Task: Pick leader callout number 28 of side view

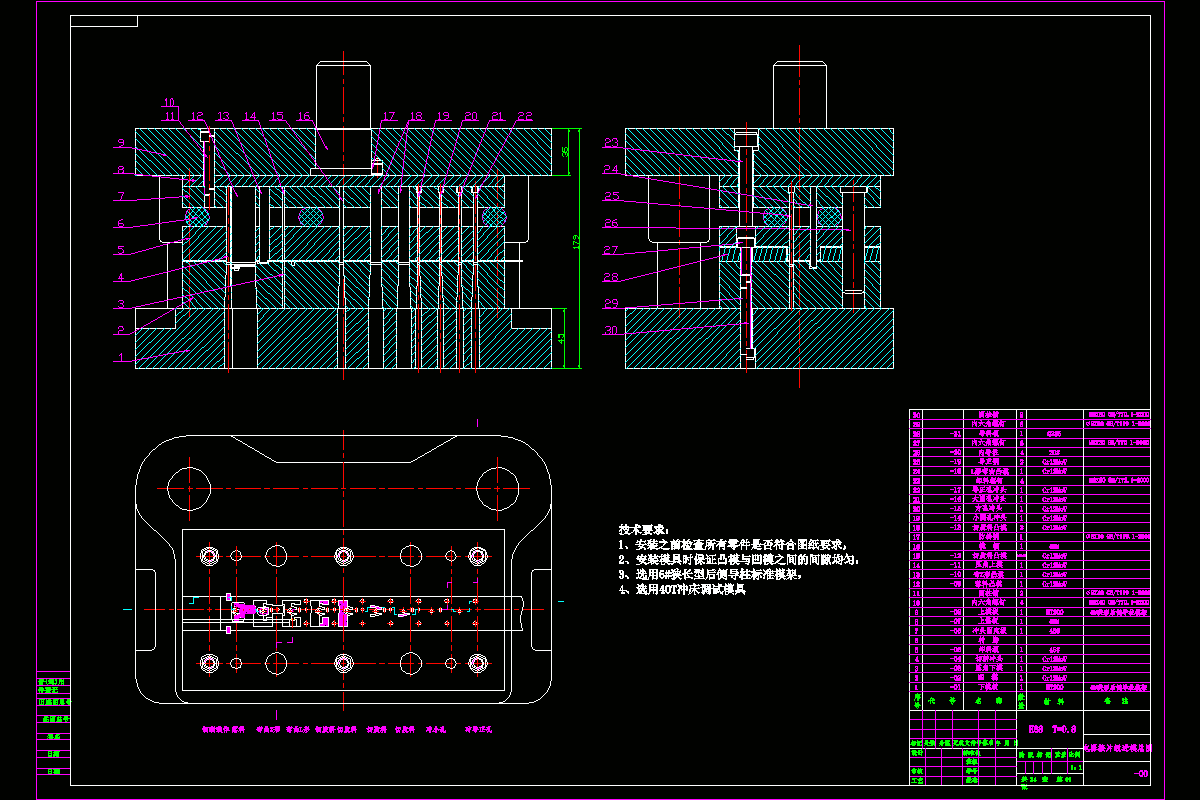Action: click(x=611, y=277)
